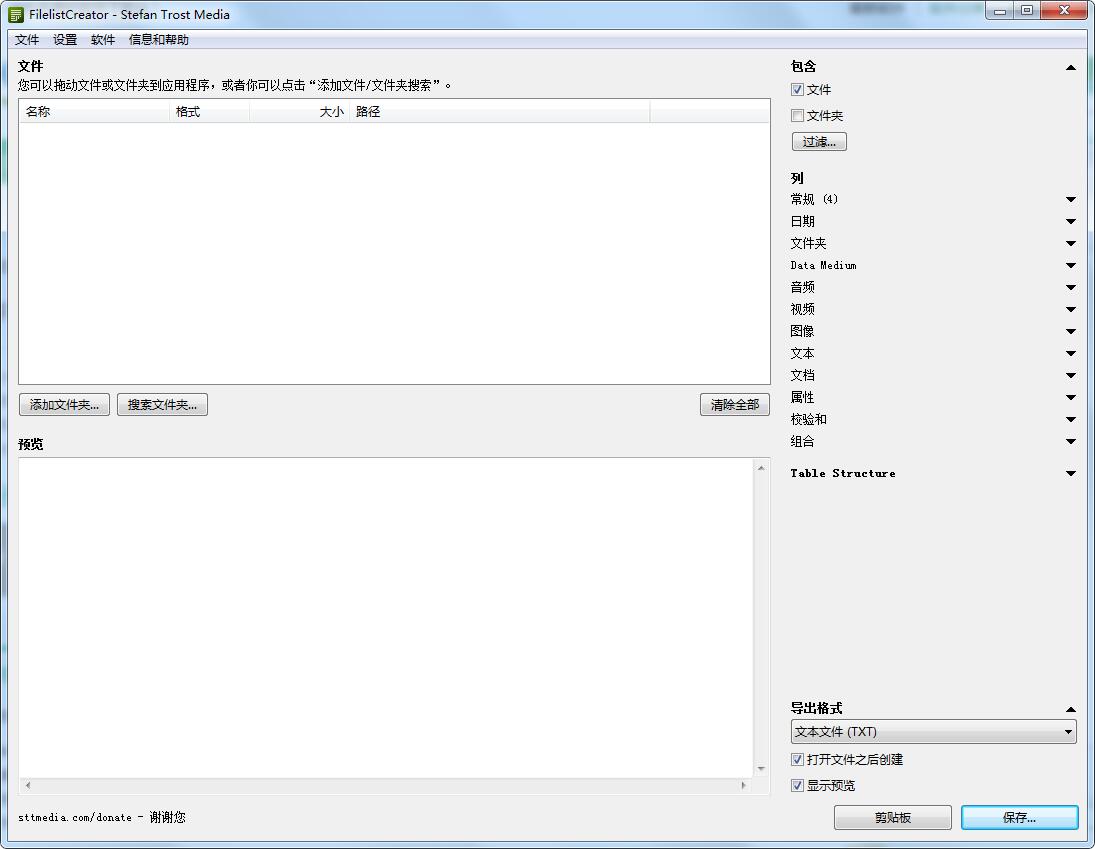勾选包含区域的「文件夹」复选框

pos(797,115)
